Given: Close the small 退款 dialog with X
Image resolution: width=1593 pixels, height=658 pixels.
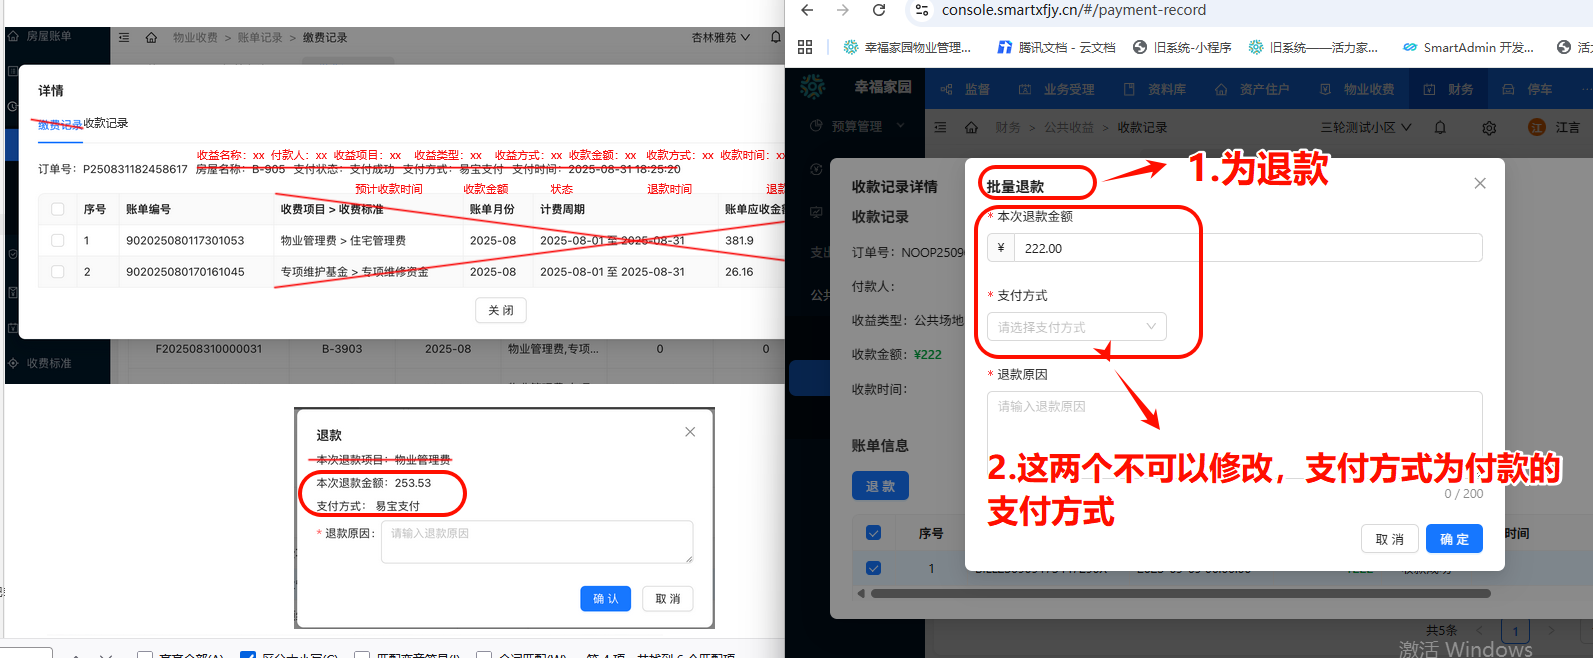Looking at the screenshot, I should pyautogui.click(x=690, y=432).
